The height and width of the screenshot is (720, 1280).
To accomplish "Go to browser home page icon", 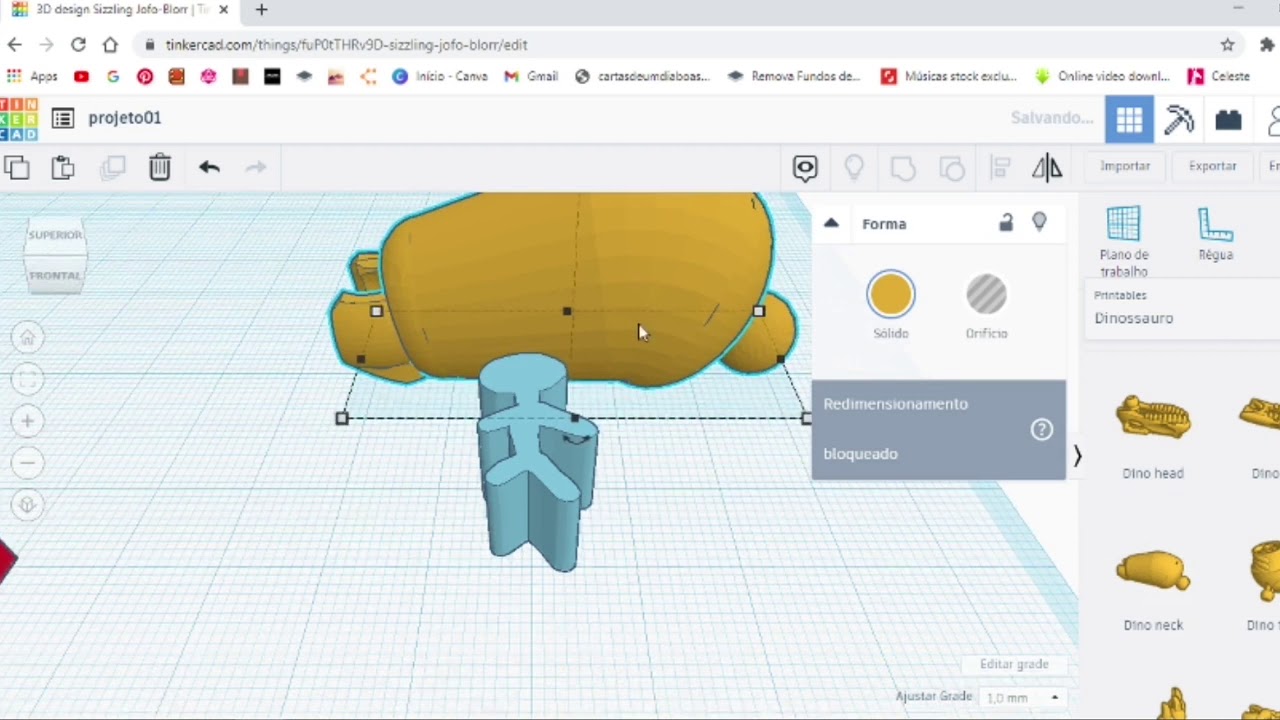I will [110, 45].
